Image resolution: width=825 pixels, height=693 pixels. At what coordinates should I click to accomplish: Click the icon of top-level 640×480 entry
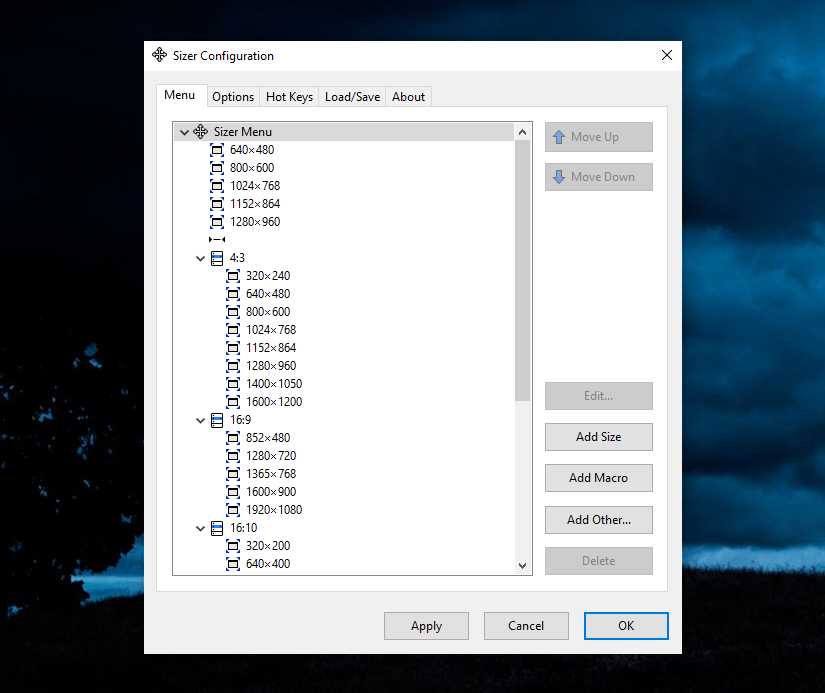tap(217, 150)
